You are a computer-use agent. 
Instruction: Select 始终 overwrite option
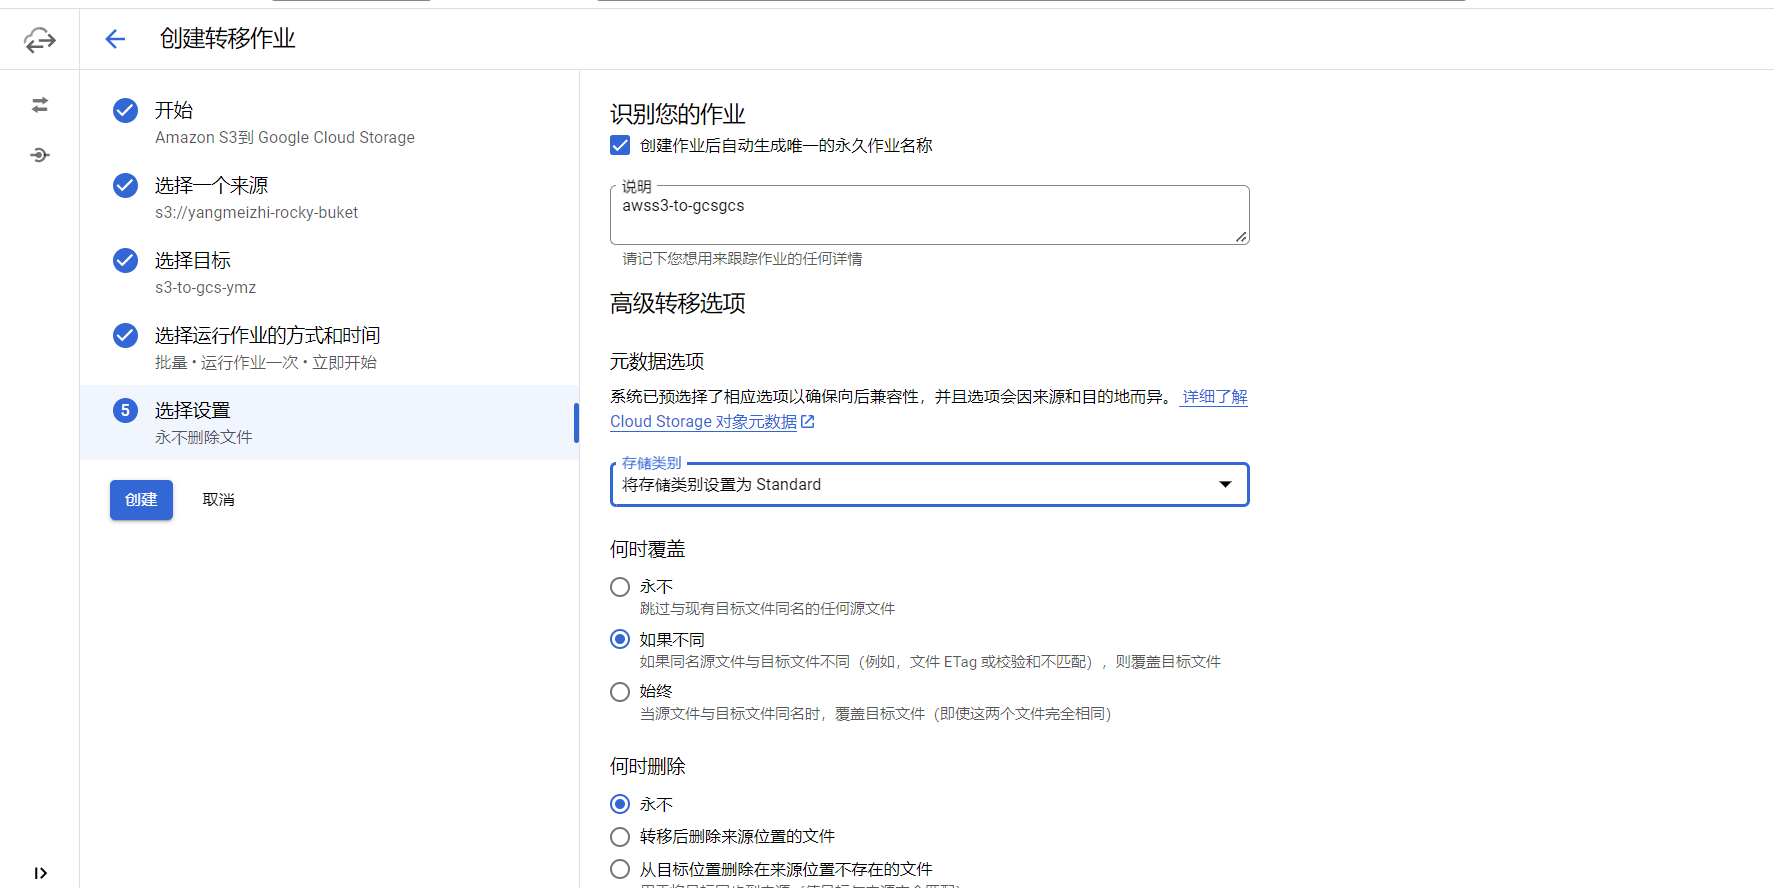point(620,692)
